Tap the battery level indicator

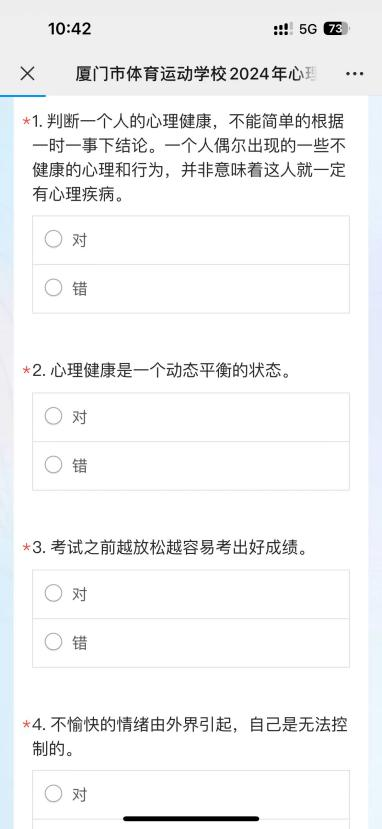pos(336,29)
